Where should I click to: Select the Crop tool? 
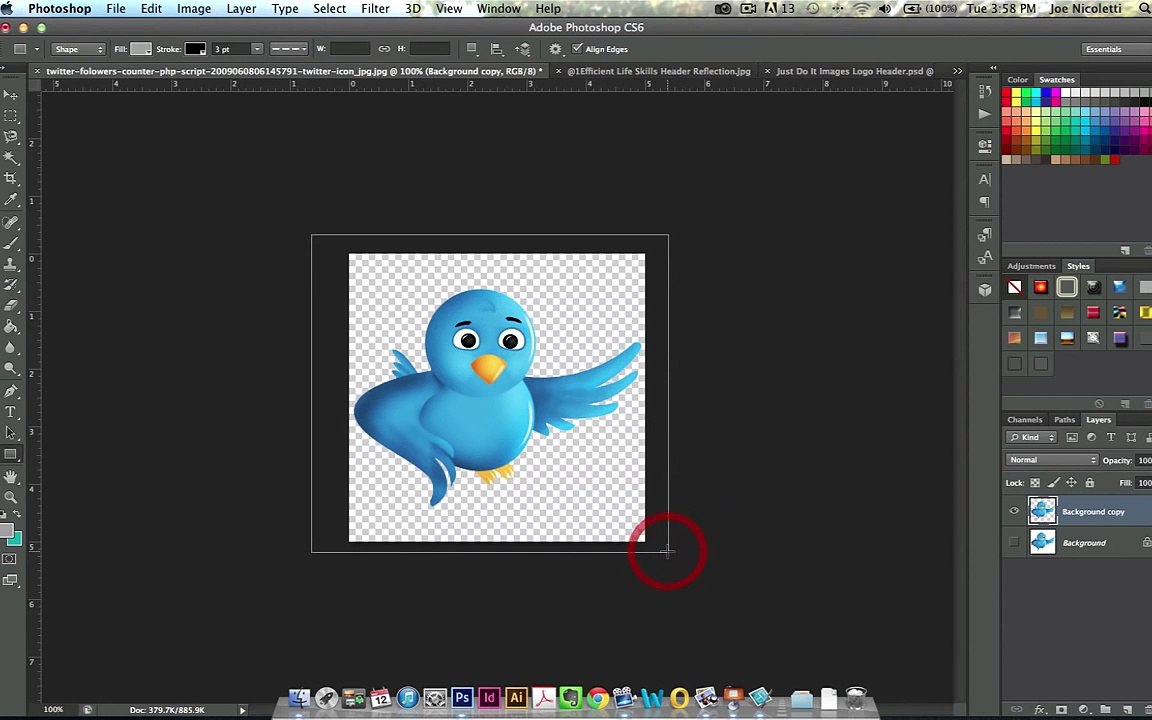click(x=10, y=178)
